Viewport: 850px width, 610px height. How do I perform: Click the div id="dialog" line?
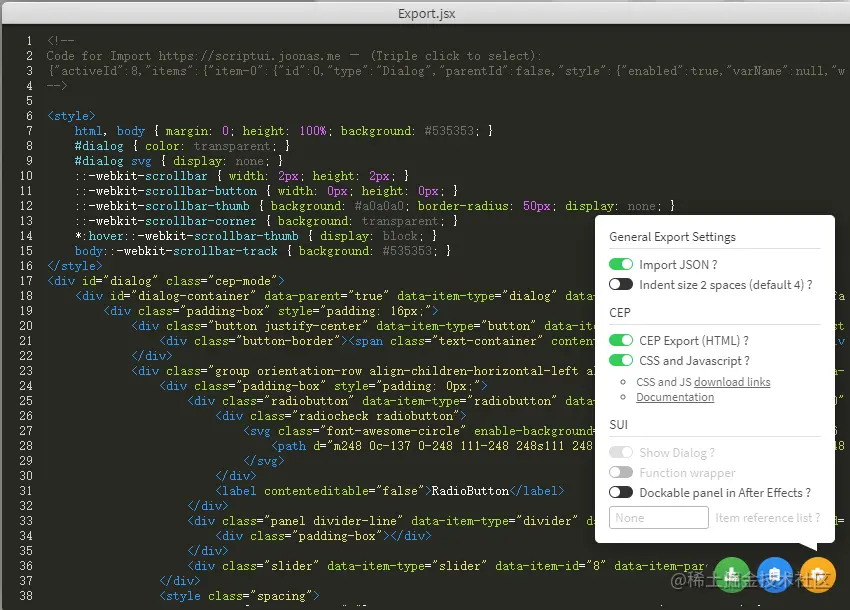point(165,281)
